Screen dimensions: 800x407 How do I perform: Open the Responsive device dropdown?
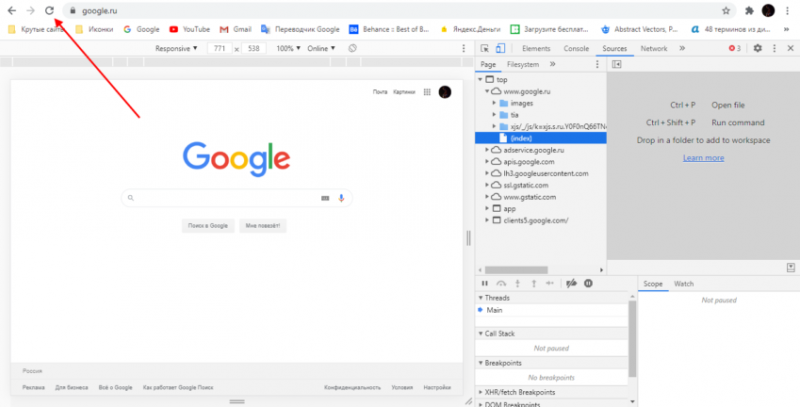177,48
